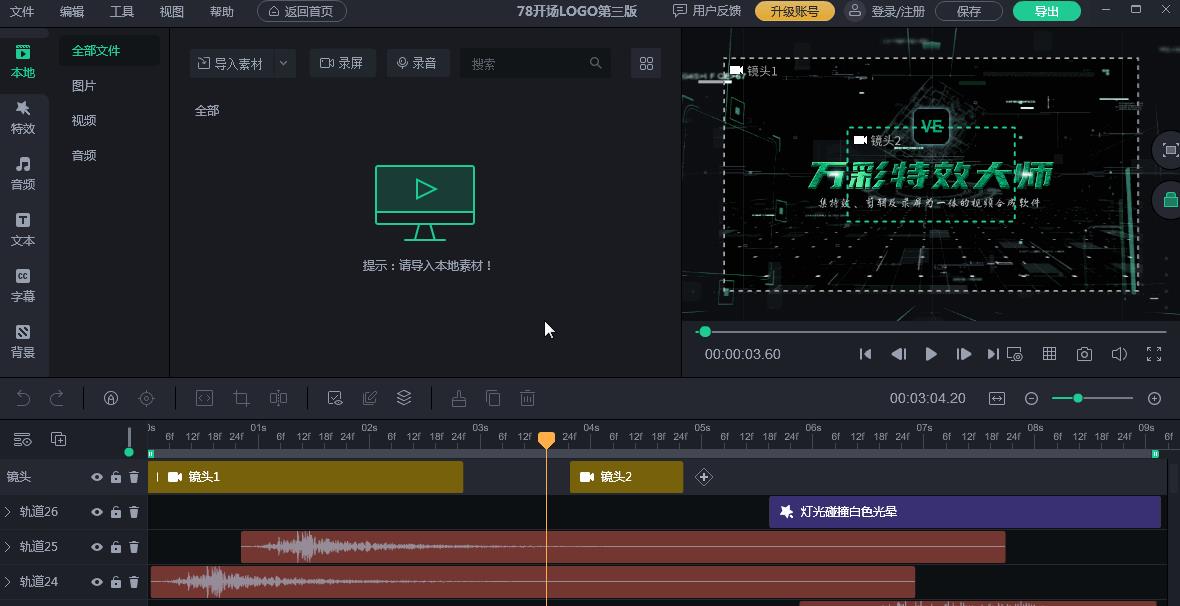Click the track height slider handle

pyautogui.click(x=129, y=452)
